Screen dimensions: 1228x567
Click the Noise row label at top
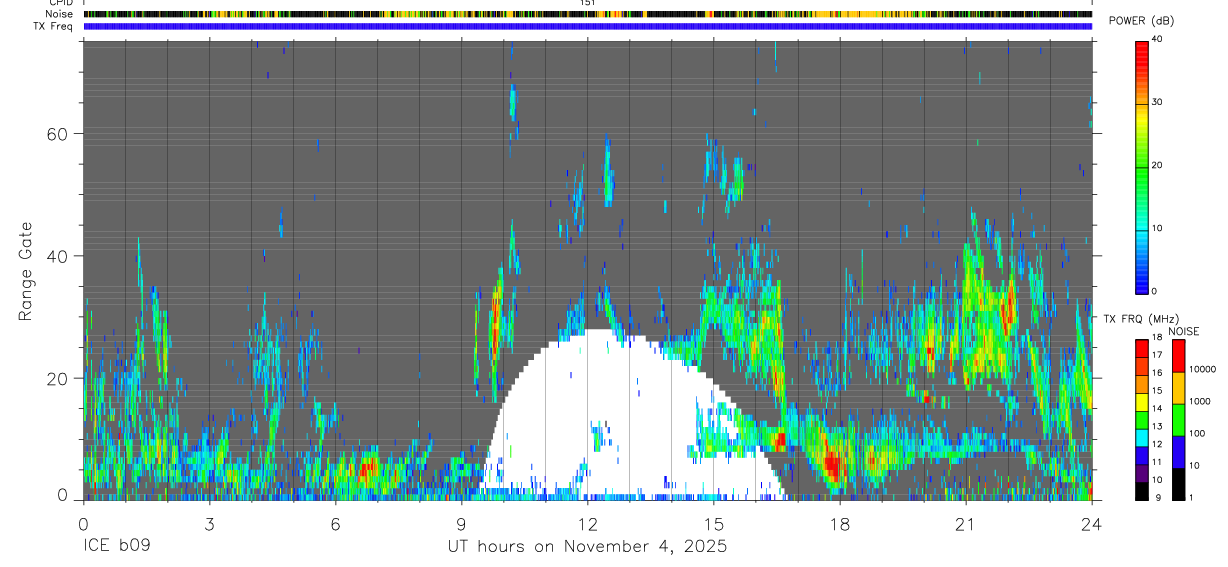point(60,14)
